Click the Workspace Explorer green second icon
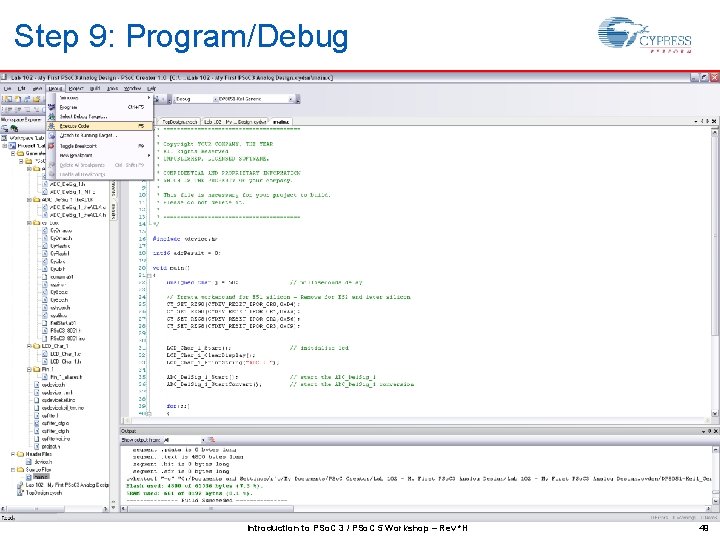 pyautogui.click(x=15, y=129)
